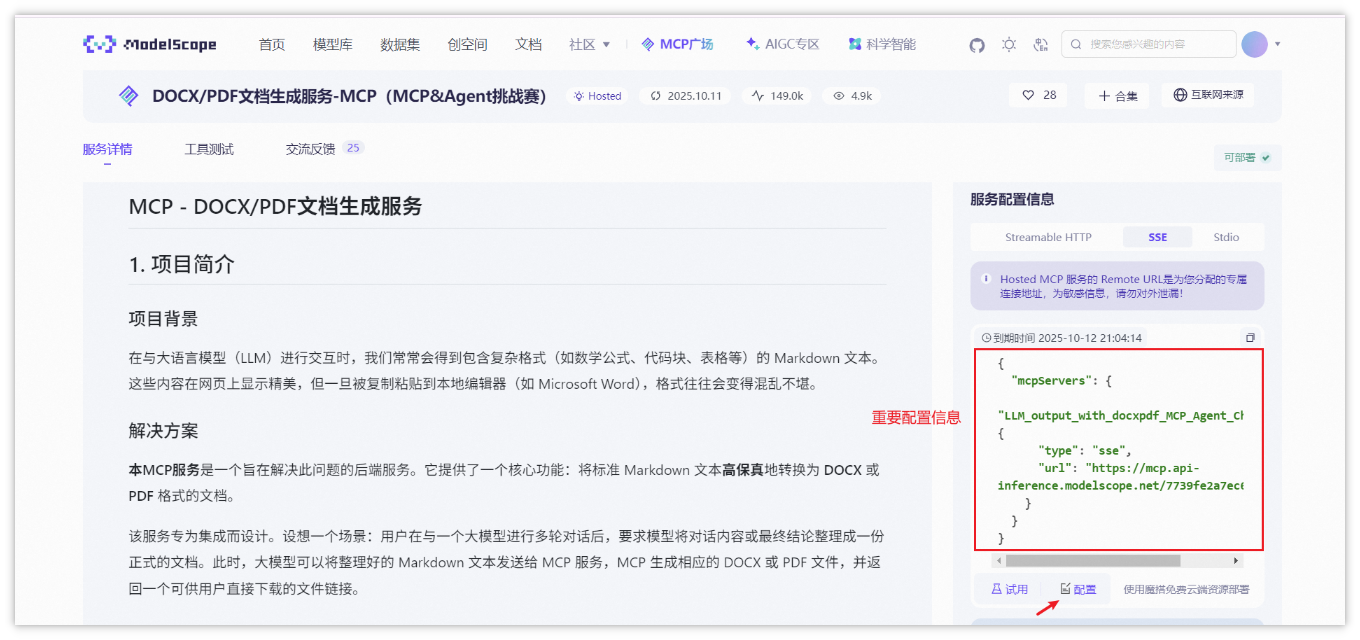Toggle light/dark theme sun icon

pos(1009,45)
